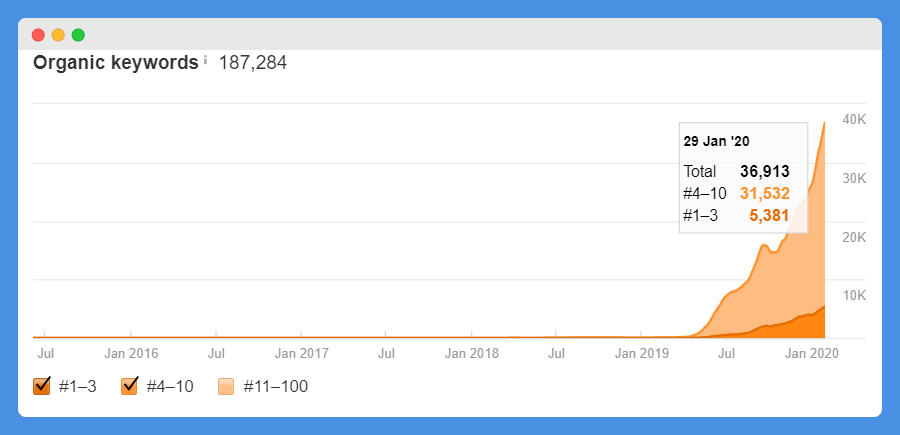The width and height of the screenshot is (900, 435).
Task: Click the Organic keywords heading
Action: [115, 63]
